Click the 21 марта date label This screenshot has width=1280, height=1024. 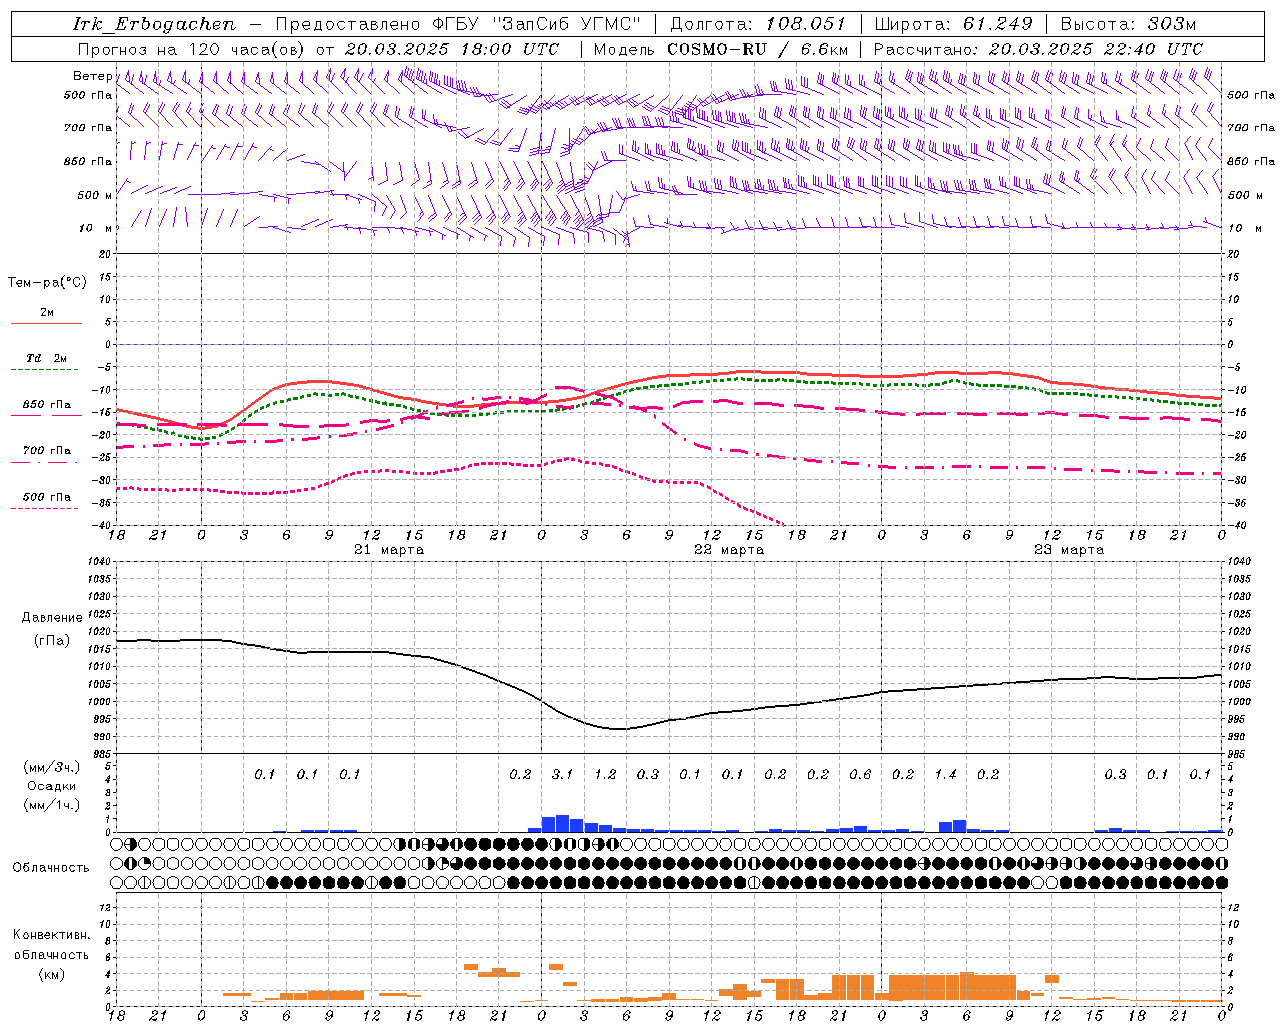pyautogui.click(x=389, y=549)
